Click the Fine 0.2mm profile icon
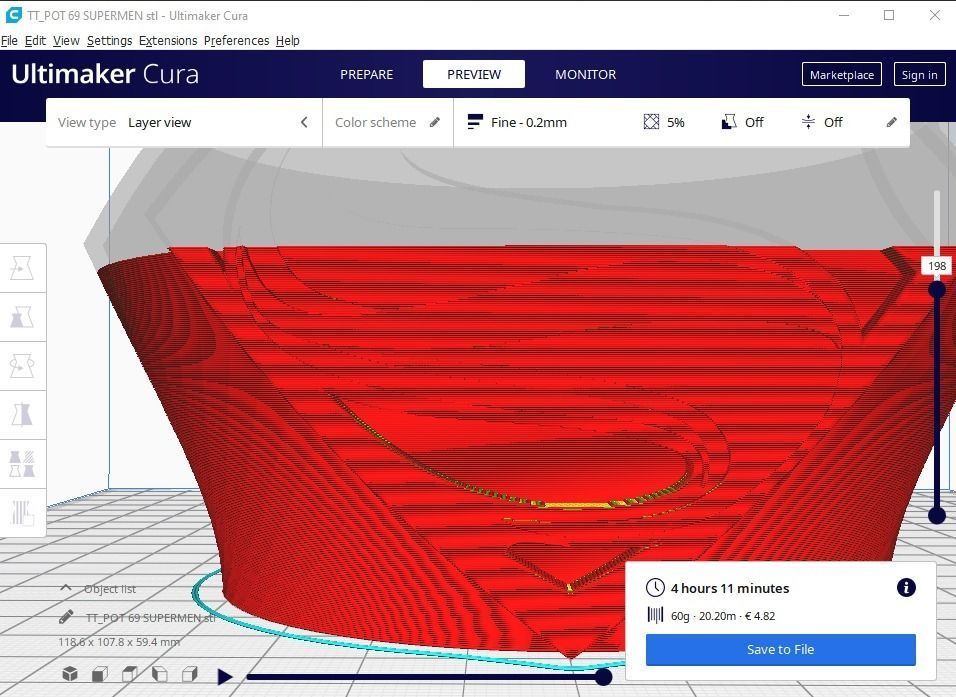This screenshot has height=697, width=956. pyautogui.click(x=474, y=122)
